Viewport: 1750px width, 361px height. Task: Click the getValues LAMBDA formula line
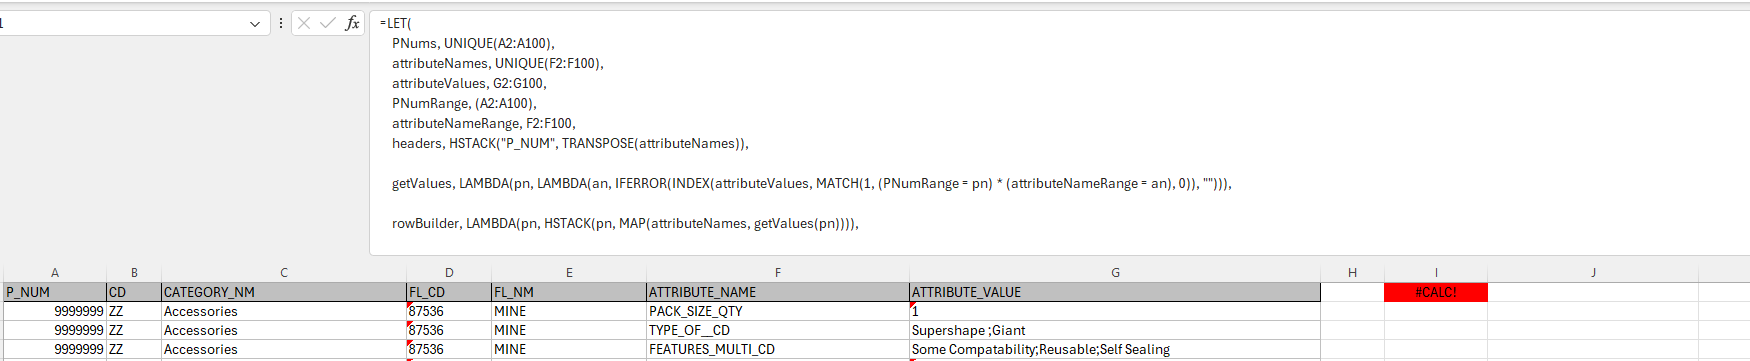point(811,183)
